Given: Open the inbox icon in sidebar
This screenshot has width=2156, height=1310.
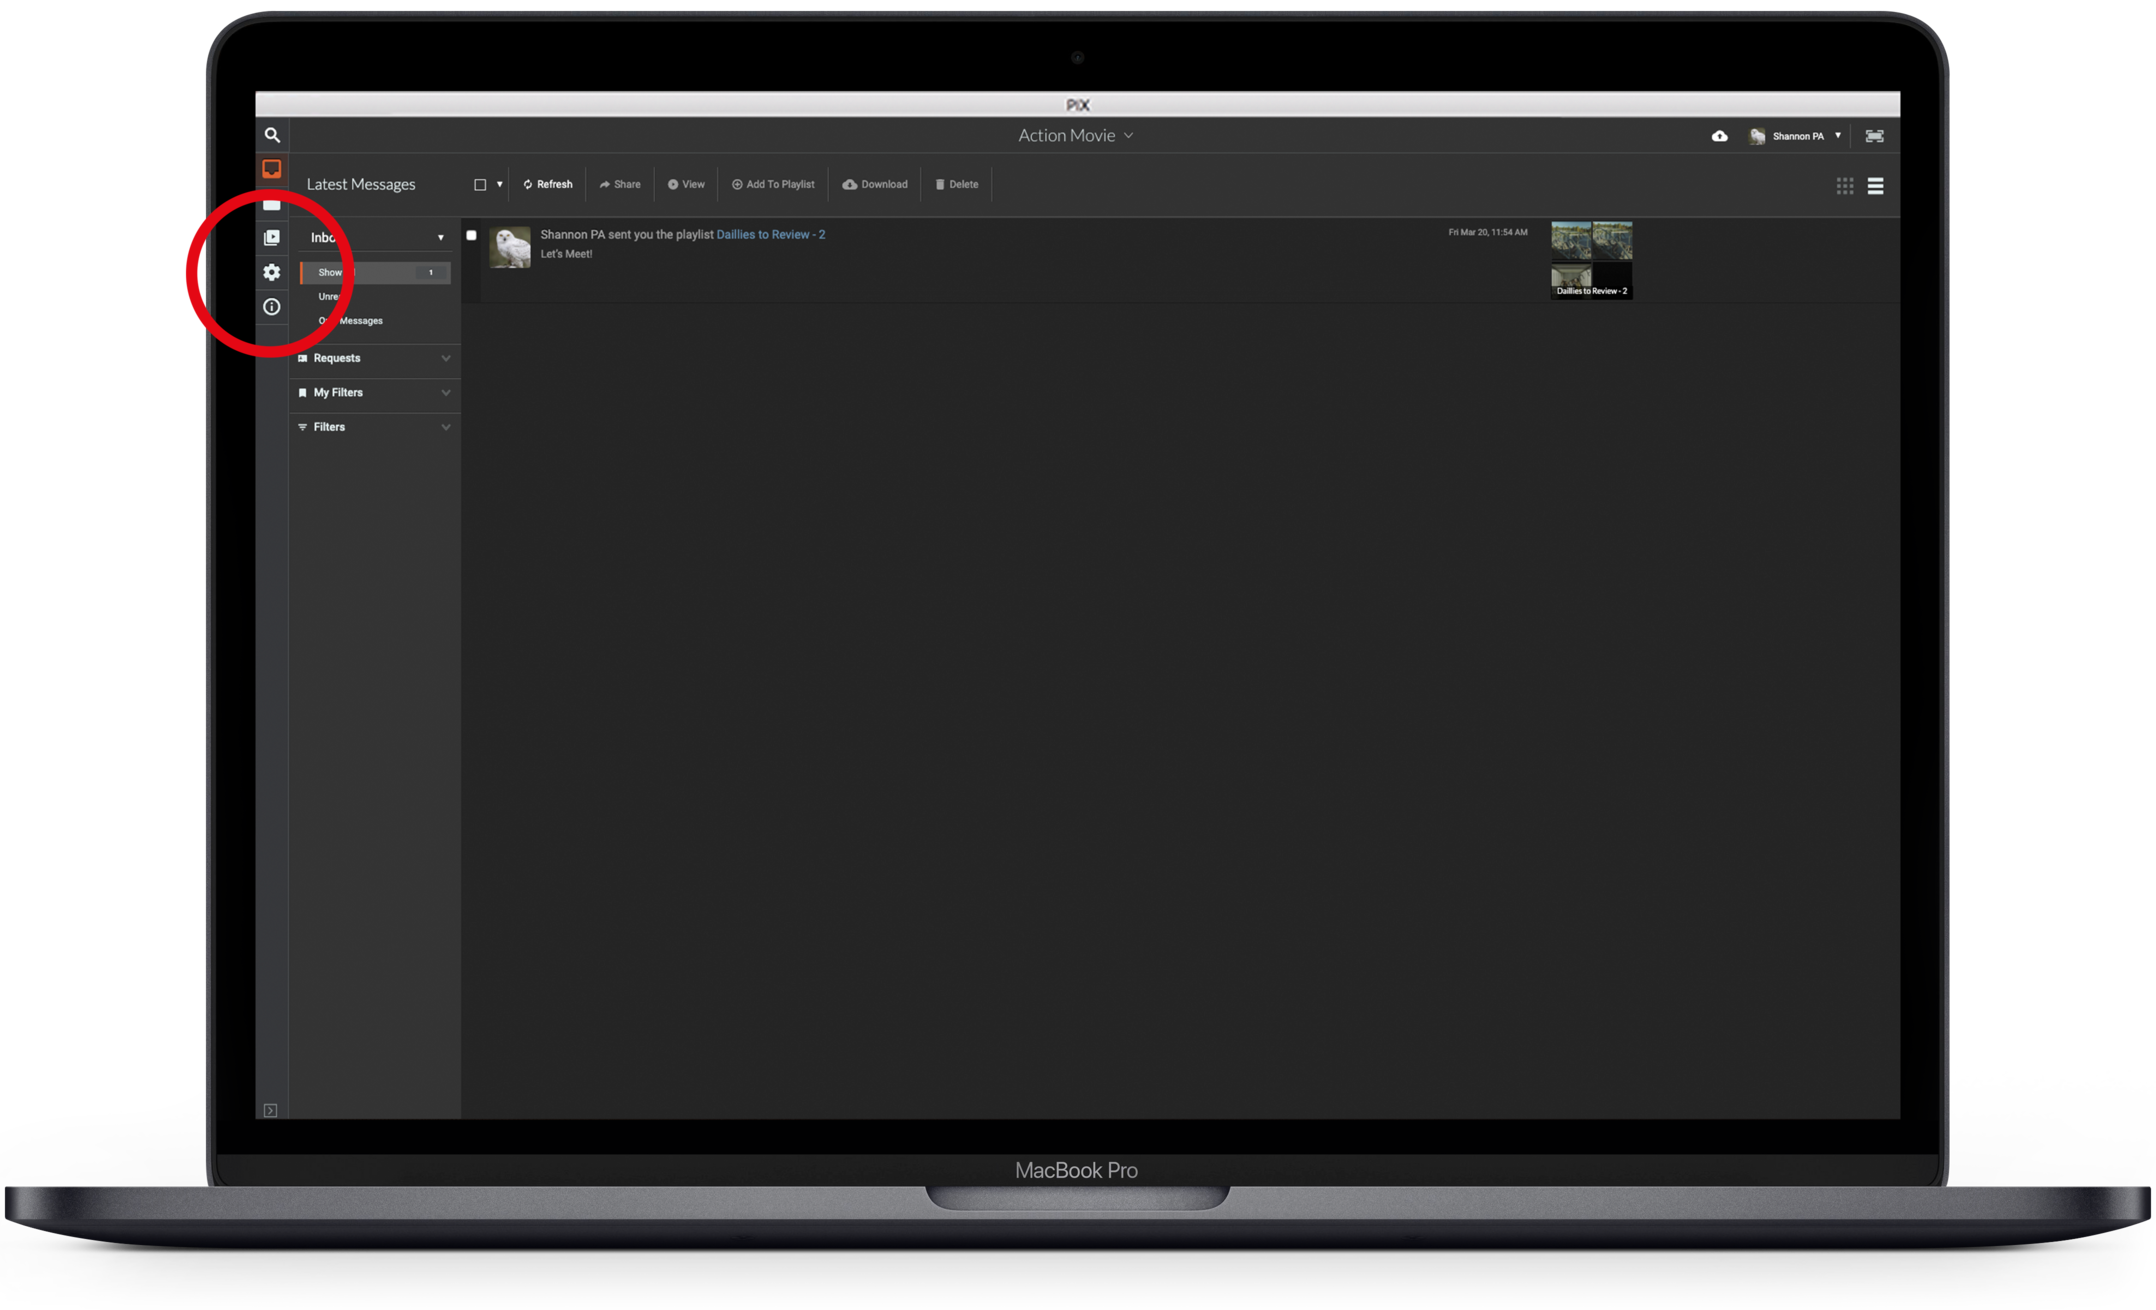Looking at the screenshot, I should click(272, 169).
